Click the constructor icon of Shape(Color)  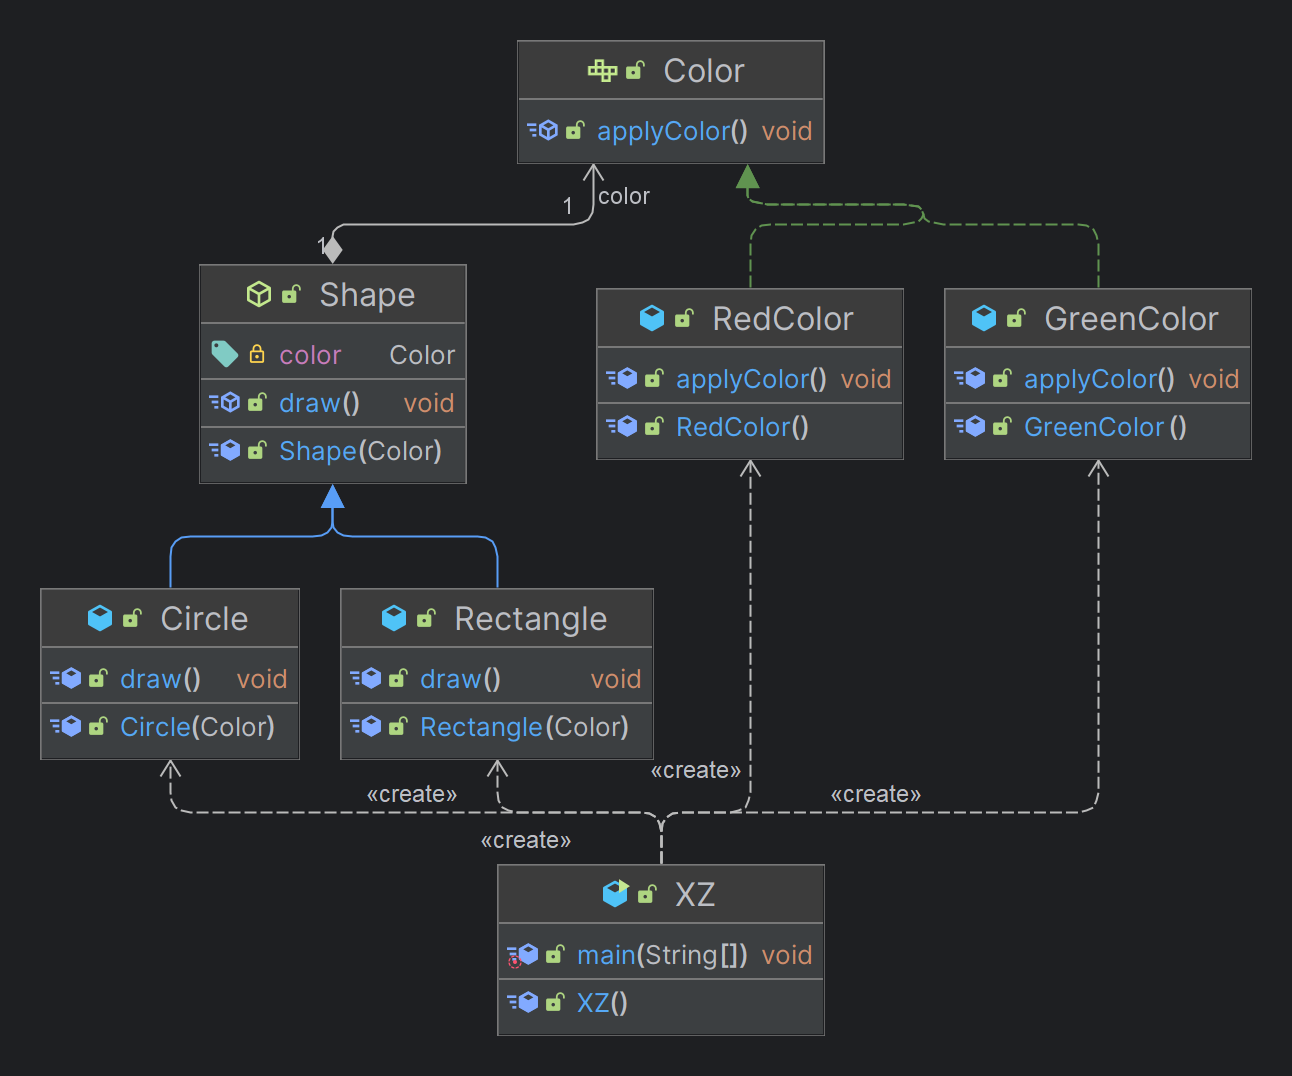225,450
